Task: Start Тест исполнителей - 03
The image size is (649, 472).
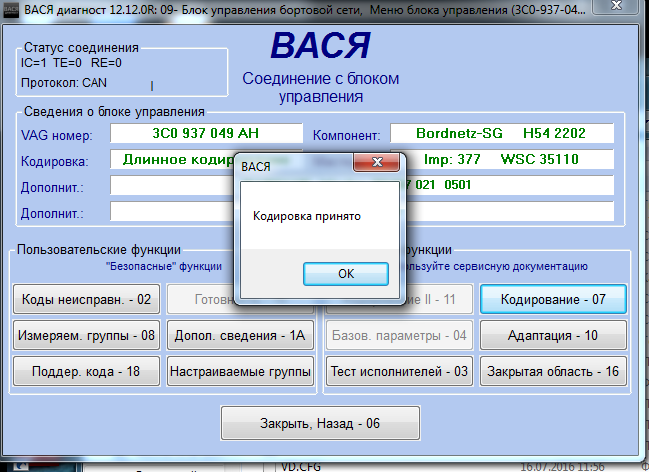Action: (399, 371)
